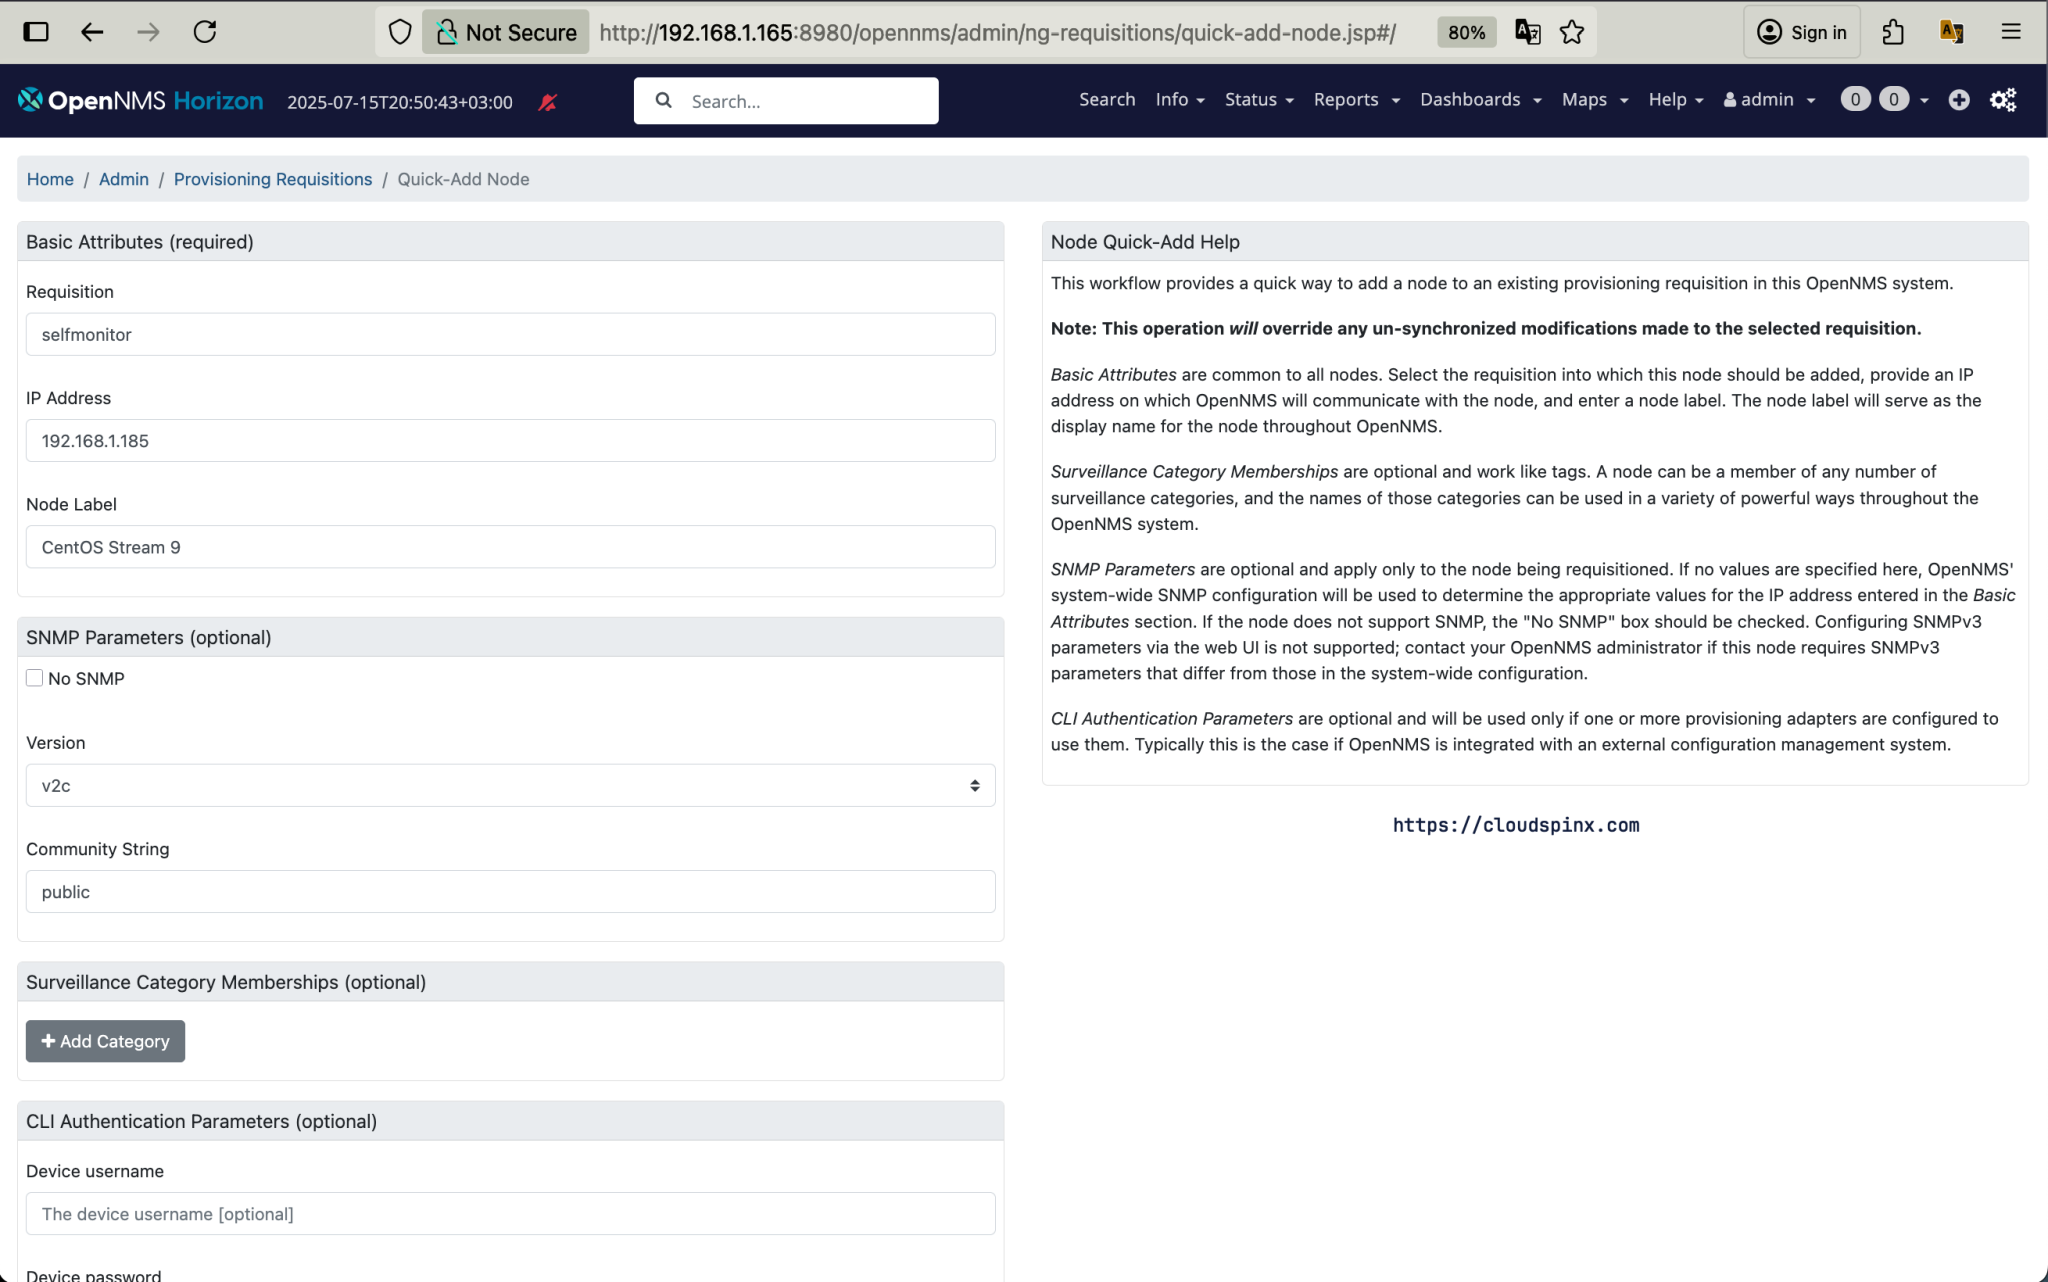The height and width of the screenshot is (1282, 2048).
Task: Open the admin gears icon in the navbar
Action: [x=2003, y=100]
